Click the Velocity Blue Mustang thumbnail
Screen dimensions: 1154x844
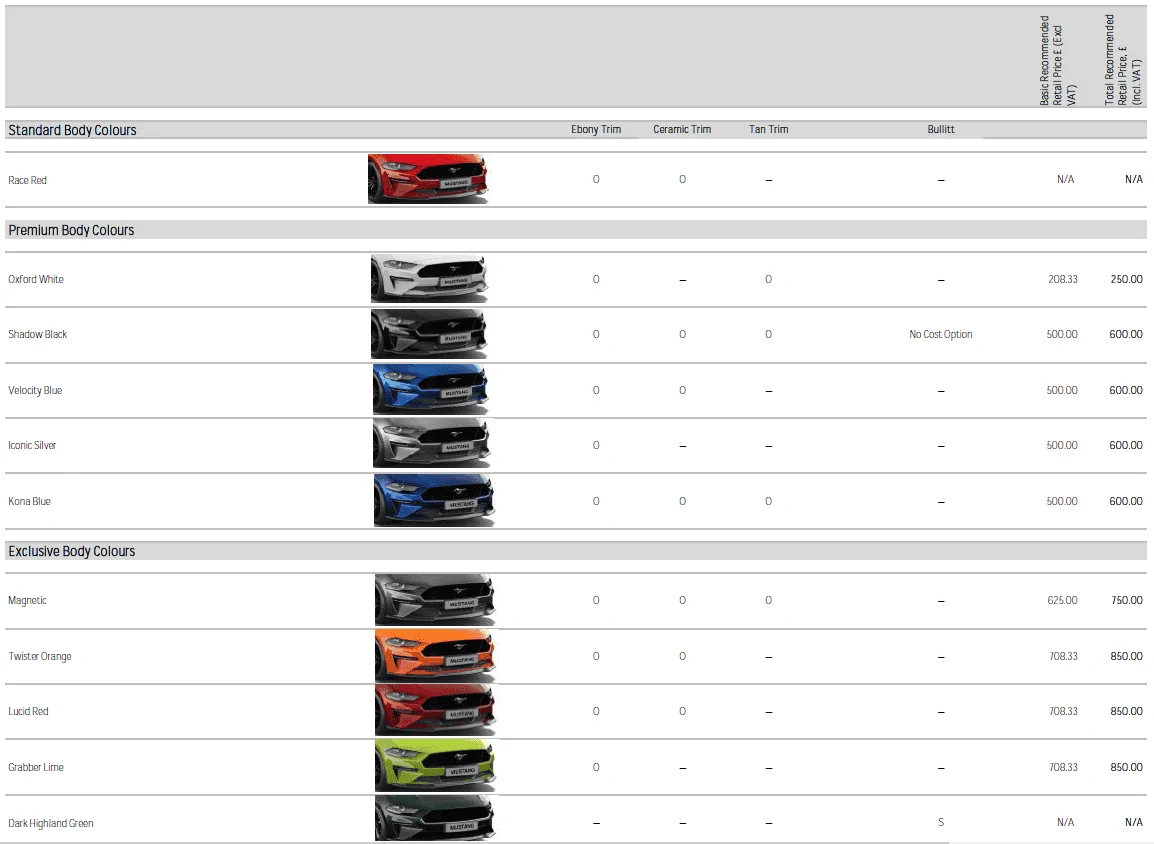[x=431, y=389]
